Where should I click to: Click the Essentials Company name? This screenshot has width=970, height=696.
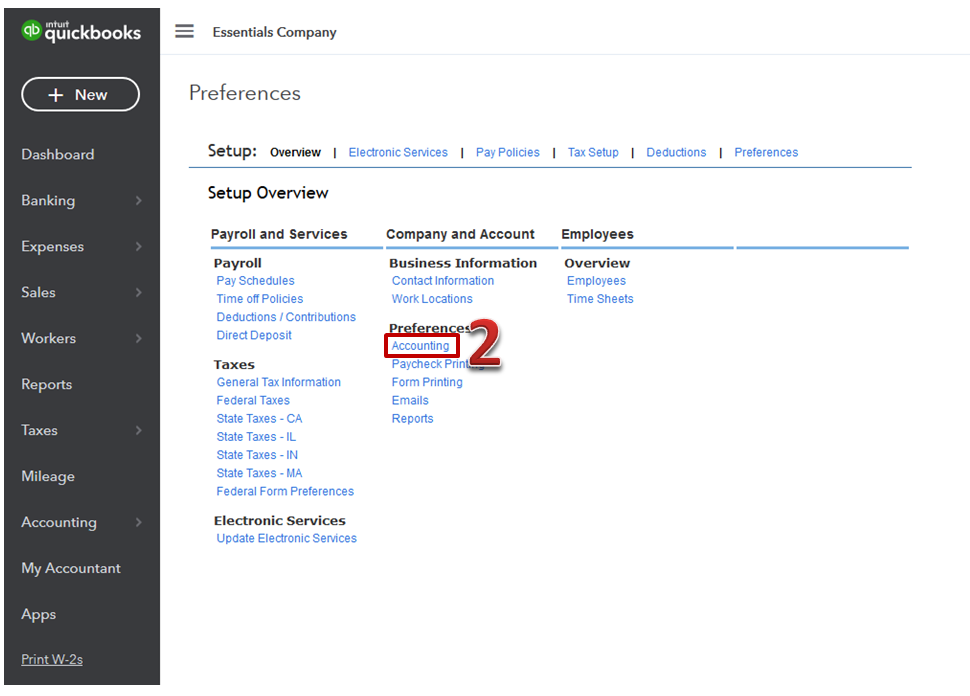(x=275, y=32)
